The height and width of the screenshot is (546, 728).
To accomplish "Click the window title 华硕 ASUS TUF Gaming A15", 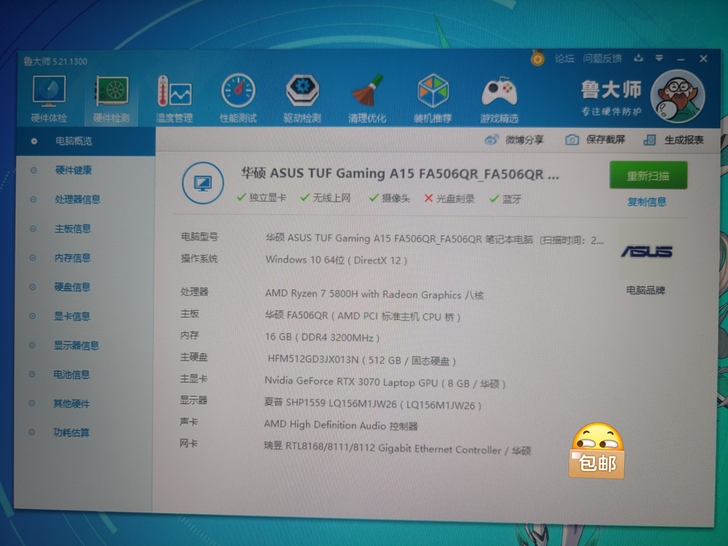I will (400, 174).
